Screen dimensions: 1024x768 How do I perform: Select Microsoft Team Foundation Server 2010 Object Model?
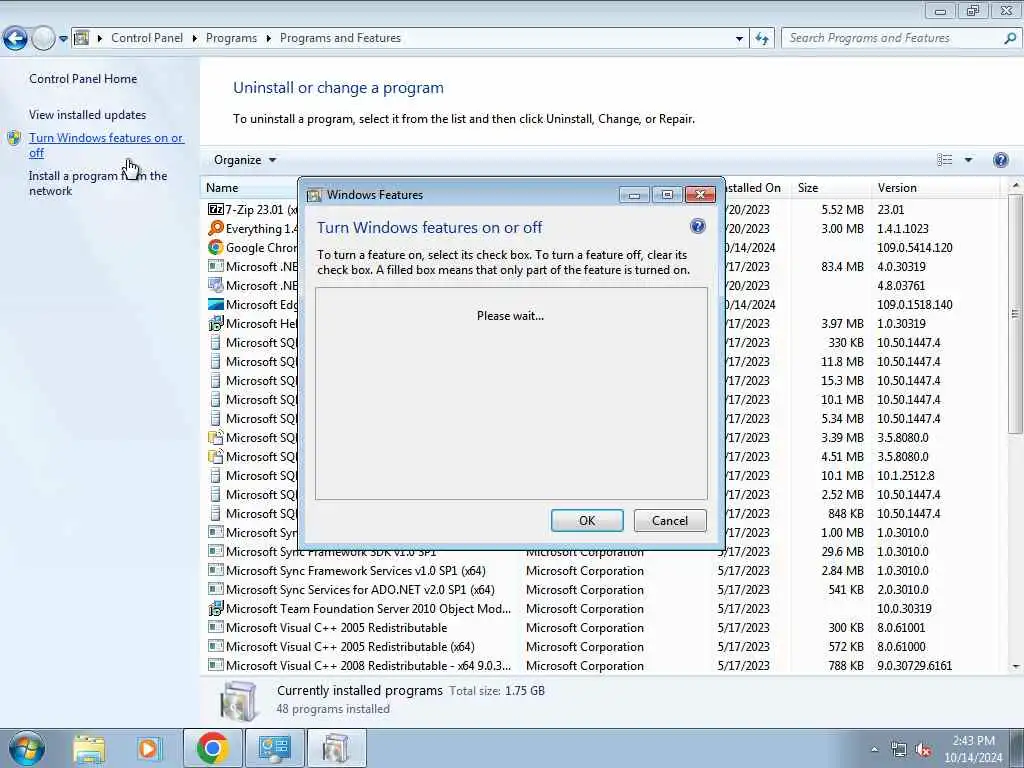click(368, 609)
